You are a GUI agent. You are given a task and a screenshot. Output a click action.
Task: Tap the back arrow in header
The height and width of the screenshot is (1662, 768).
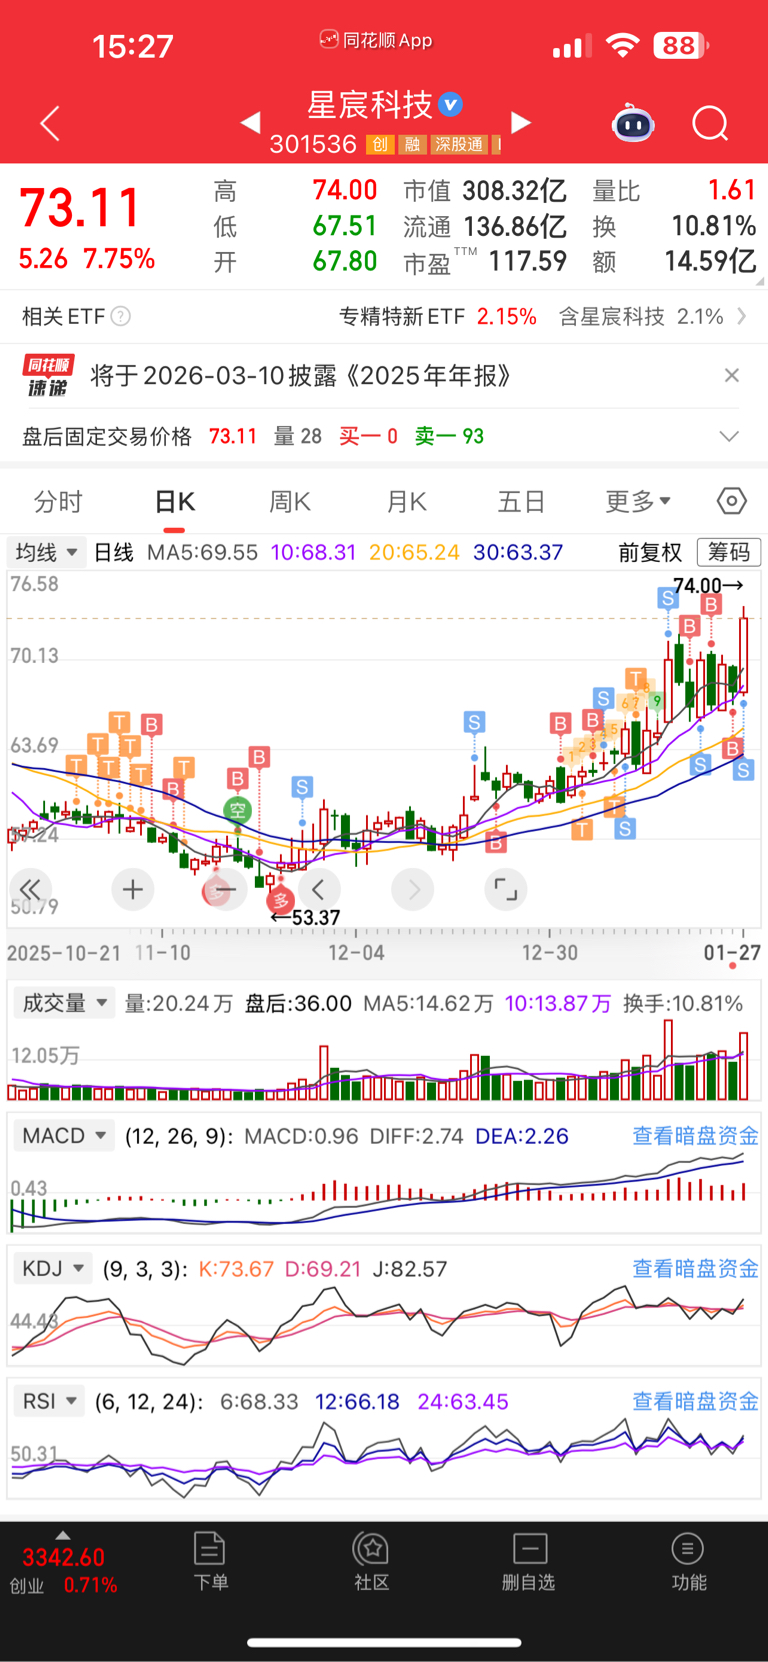pos(50,123)
